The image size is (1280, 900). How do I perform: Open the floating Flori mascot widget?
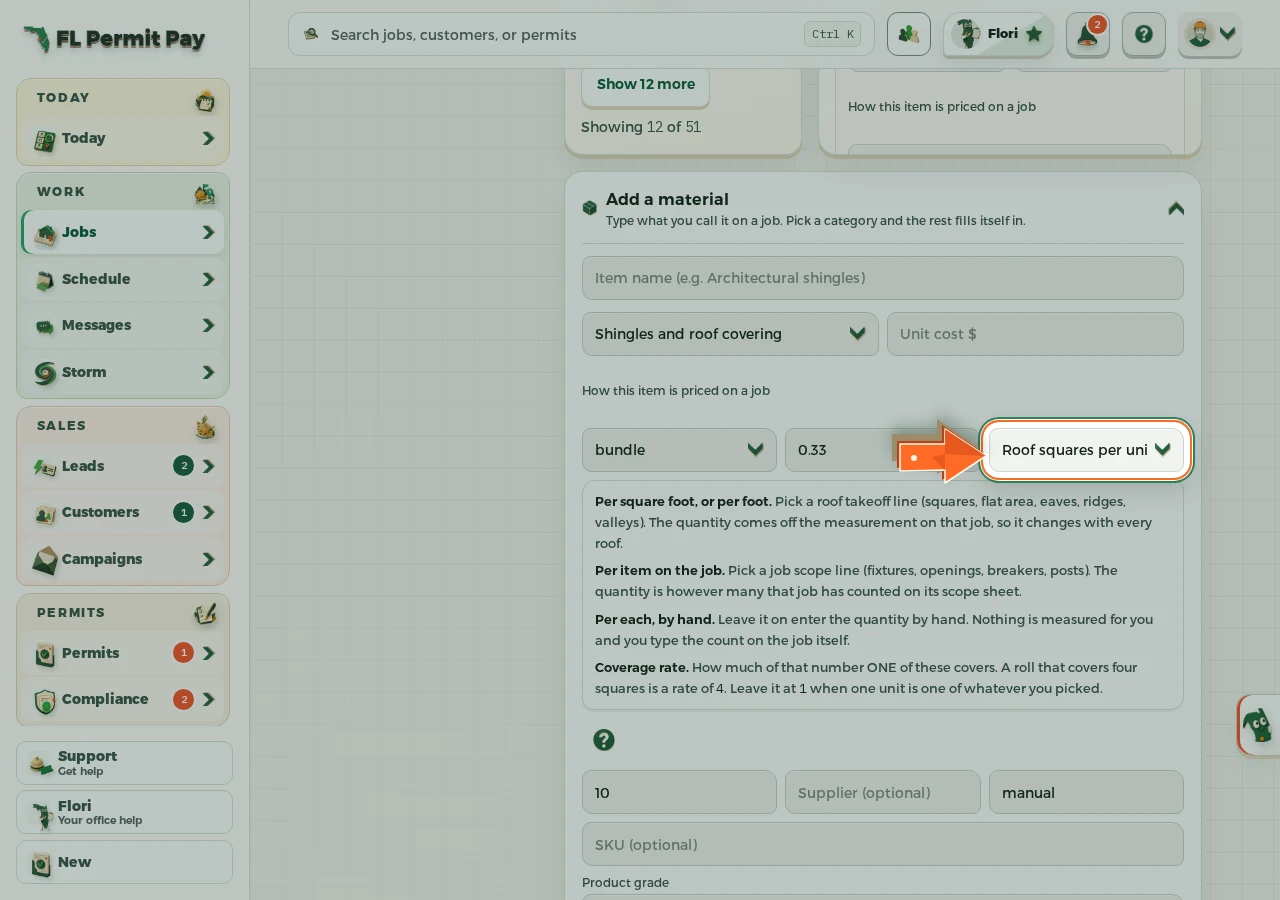point(1258,724)
